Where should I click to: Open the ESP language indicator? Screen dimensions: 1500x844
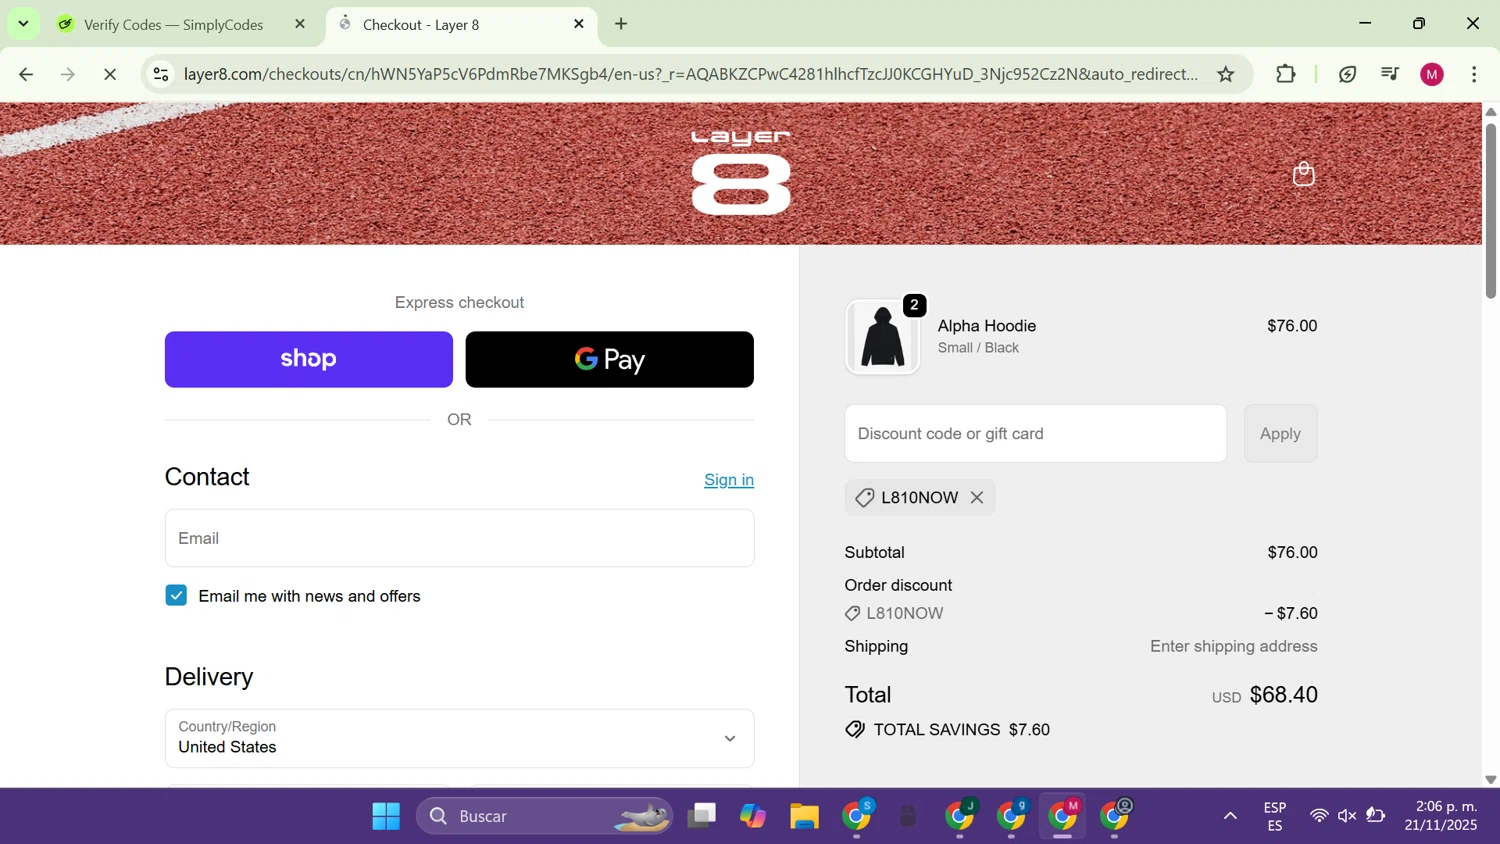[x=1275, y=816]
